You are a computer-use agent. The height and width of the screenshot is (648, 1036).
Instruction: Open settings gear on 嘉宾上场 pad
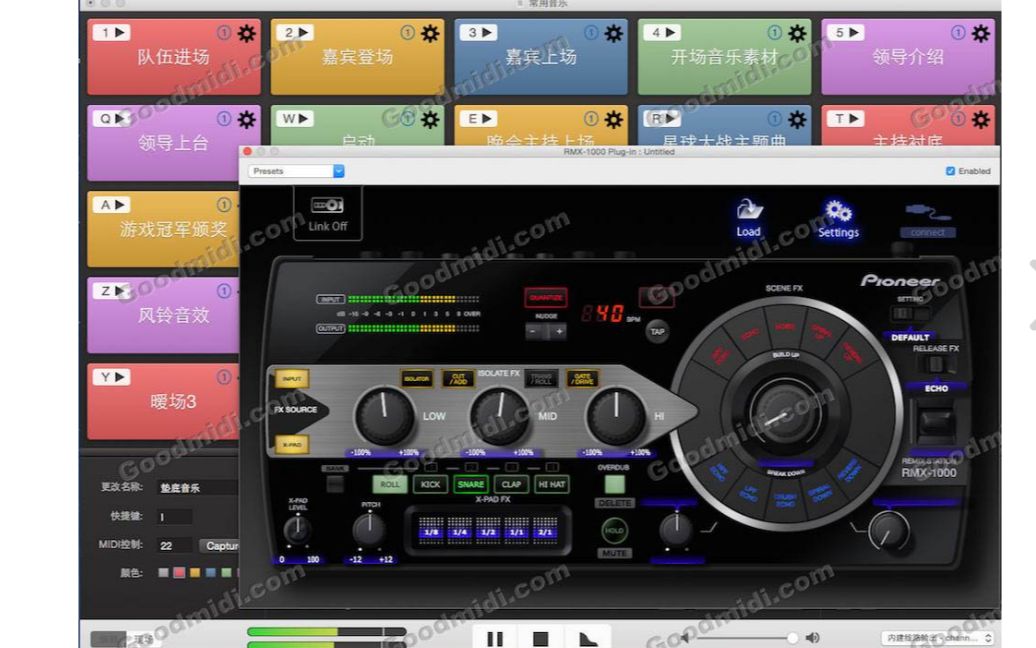click(614, 33)
